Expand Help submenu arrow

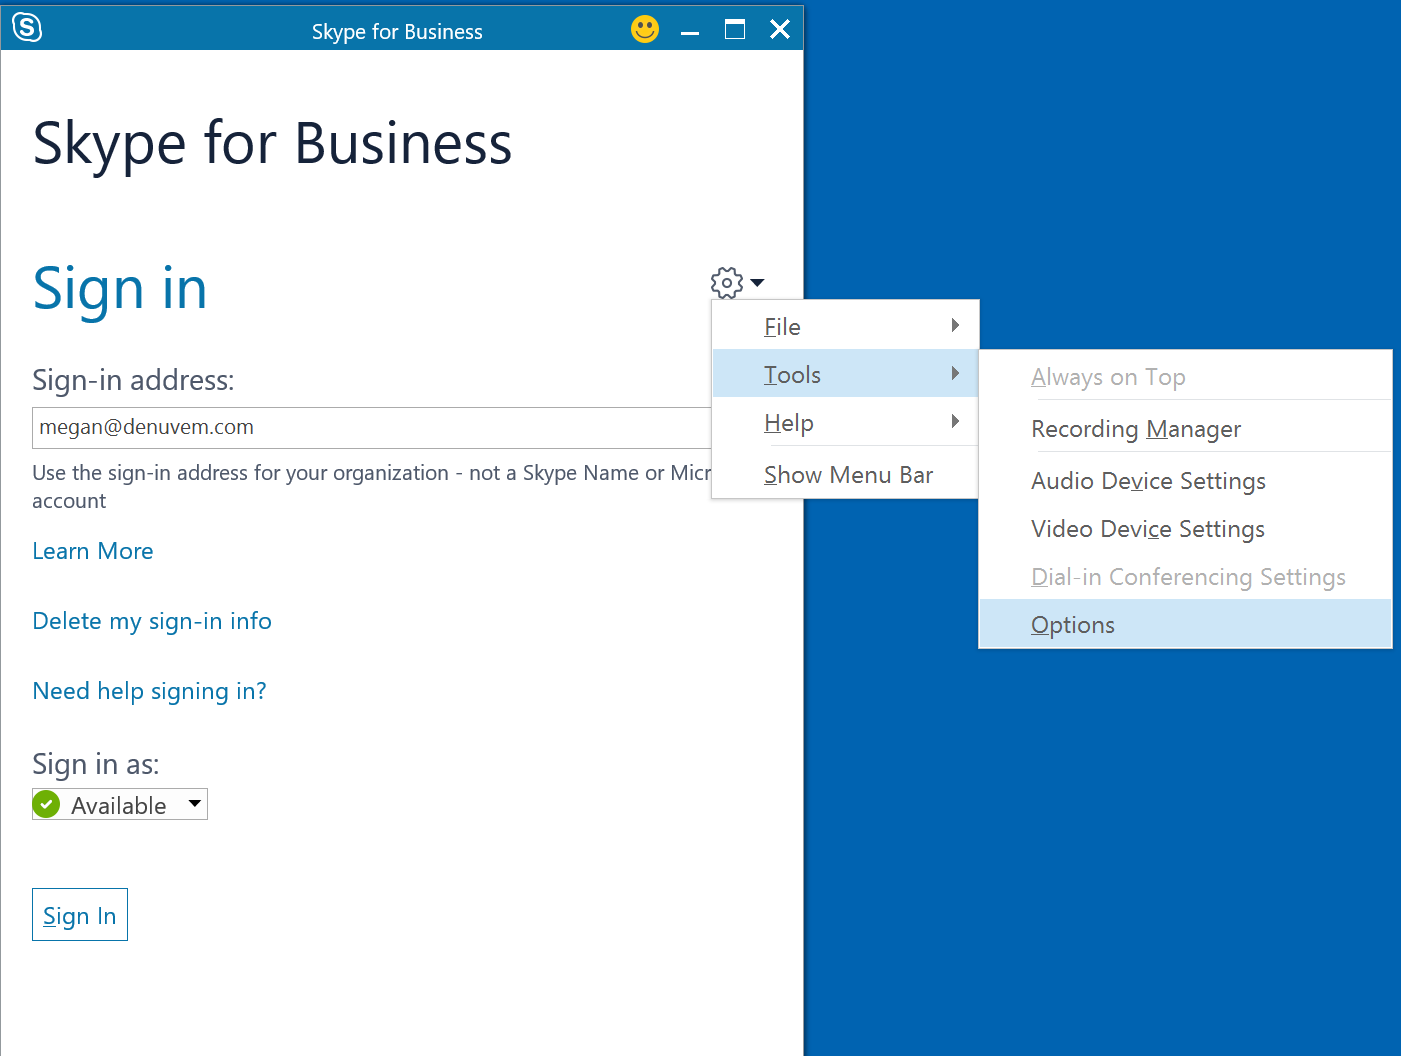(955, 421)
